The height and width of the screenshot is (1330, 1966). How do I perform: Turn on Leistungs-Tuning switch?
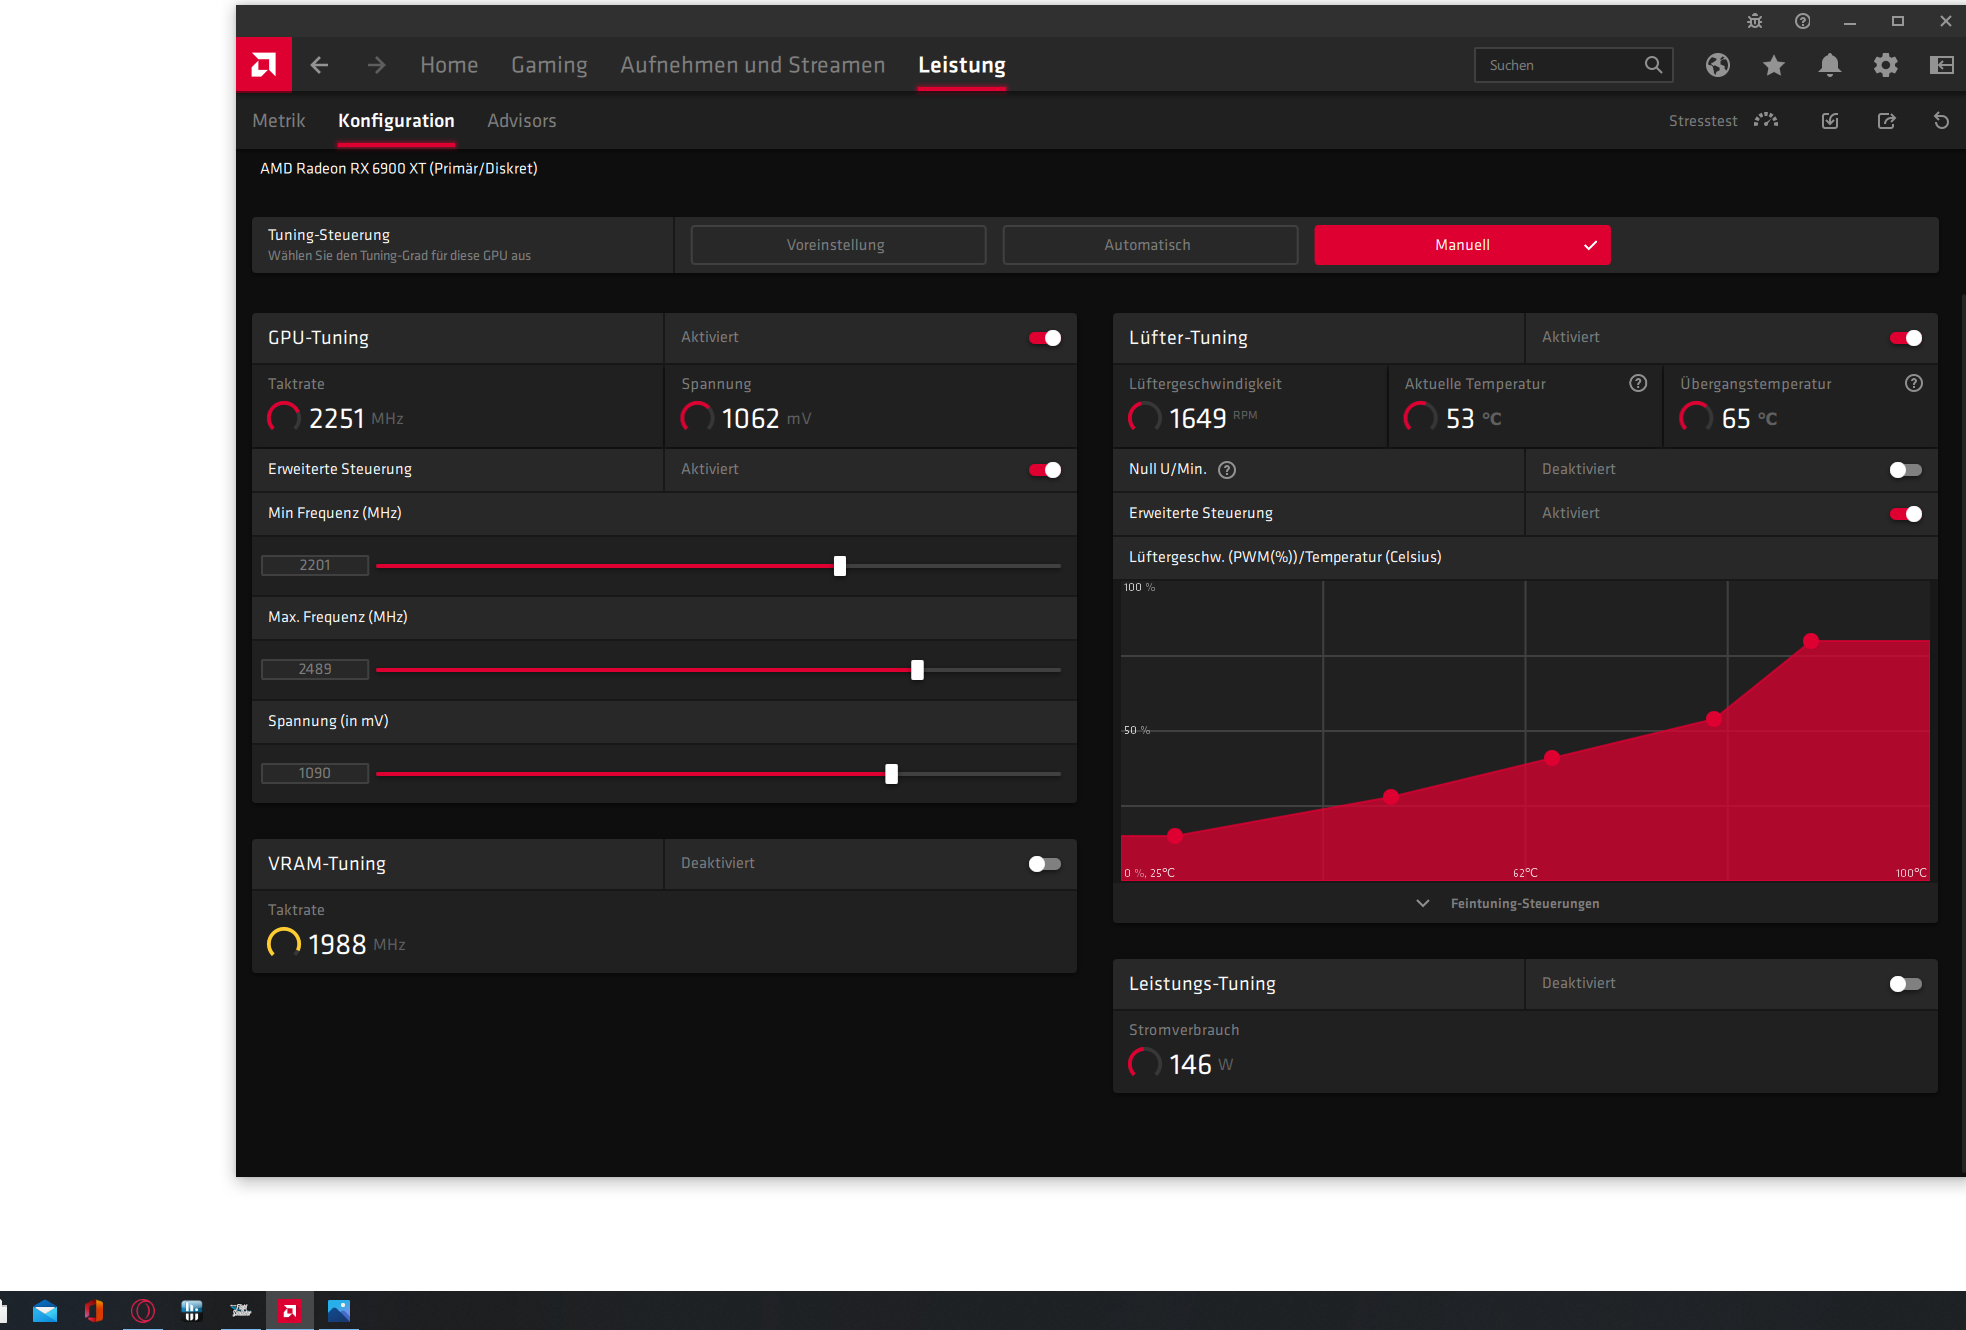pos(1905,984)
